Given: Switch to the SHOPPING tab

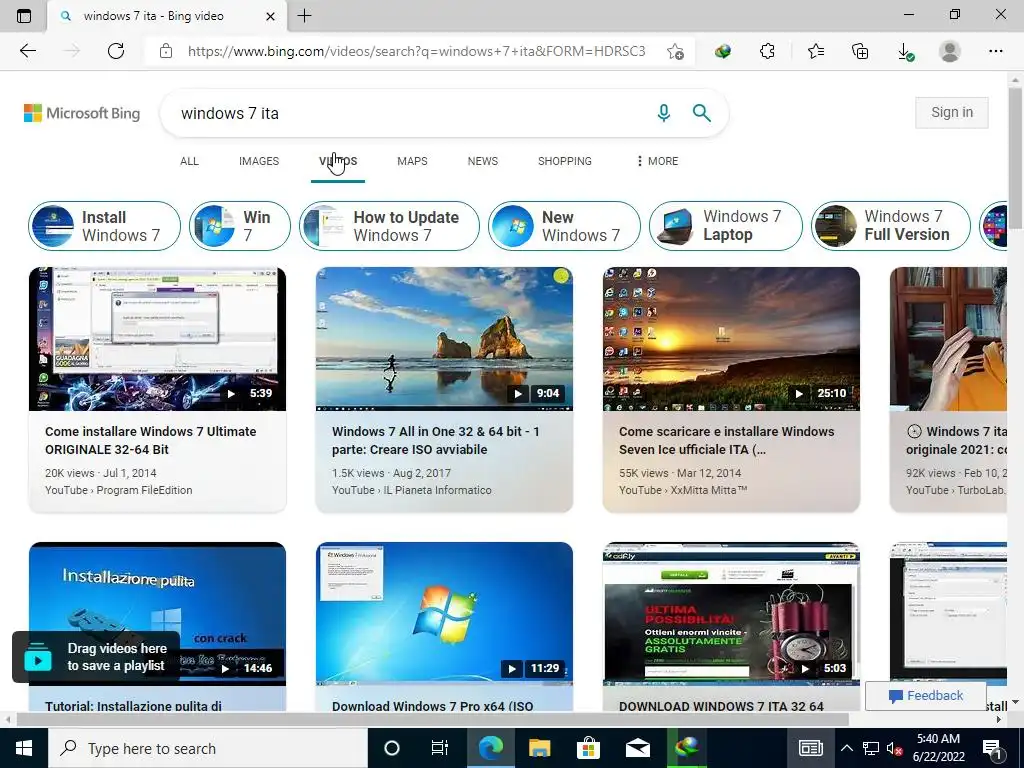Looking at the screenshot, I should (565, 161).
